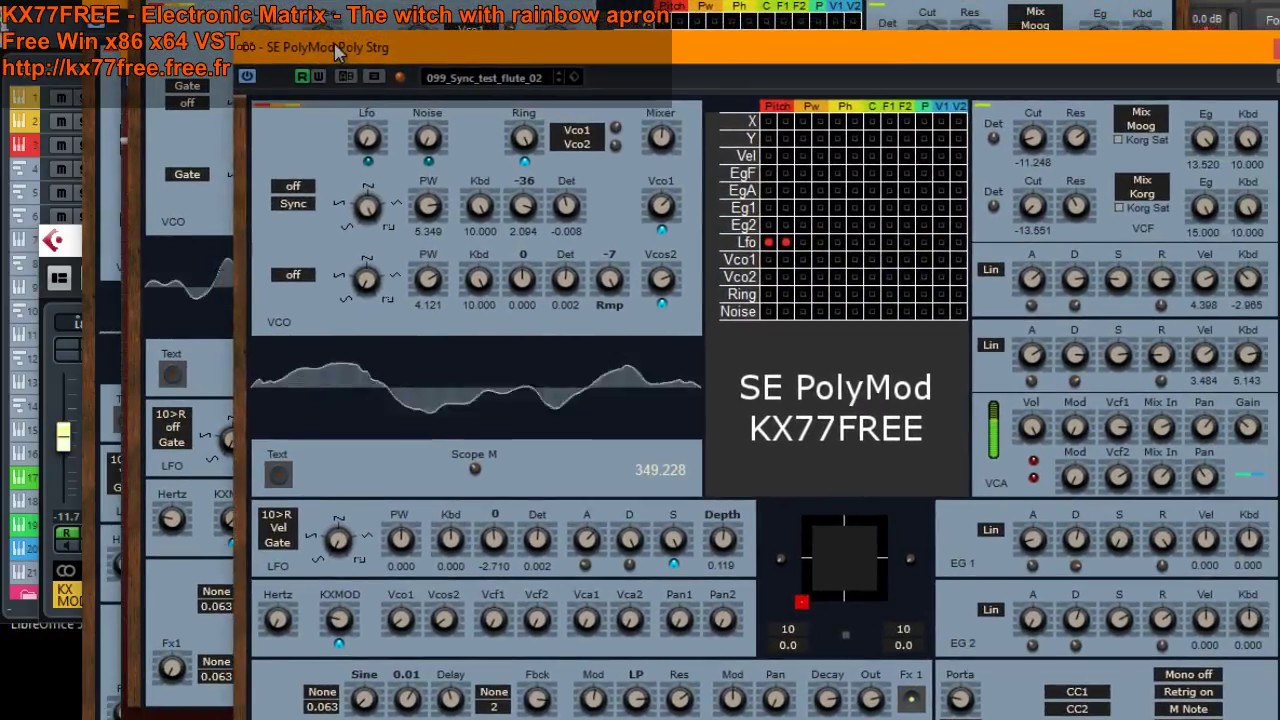The width and height of the screenshot is (1280, 720).
Task: Mute Cubase track 1 with its m button
Action: click(x=61, y=98)
